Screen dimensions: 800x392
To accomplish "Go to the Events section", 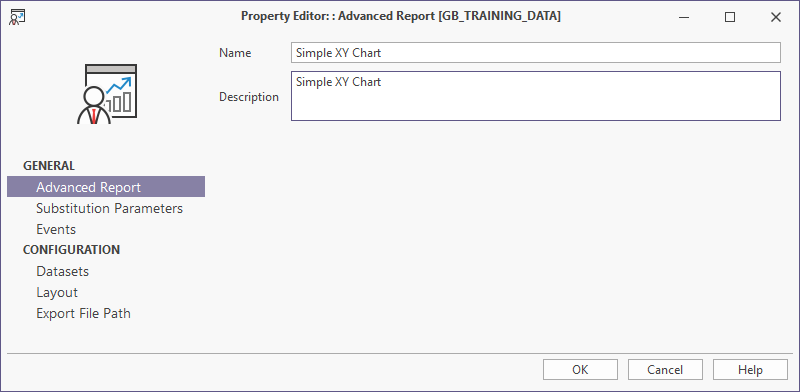I will (56, 229).
